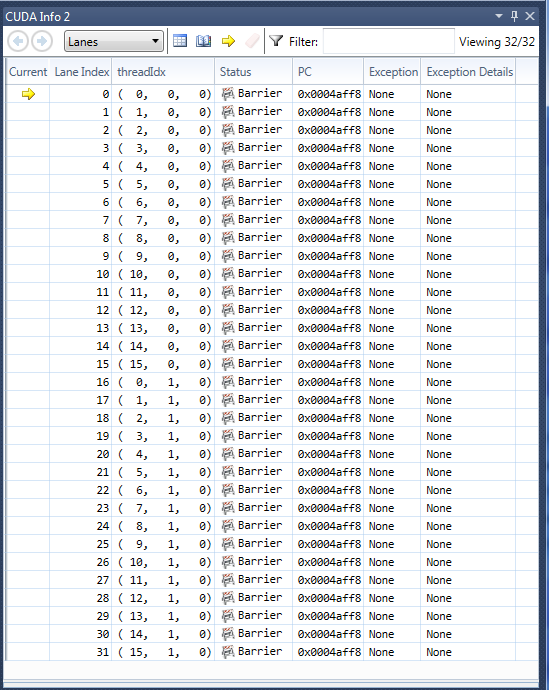Image resolution: width=549 pixels, height=690 pixels.
Task: Toggle the auto-hide pin icon
Action: click(x=514, y=16)
